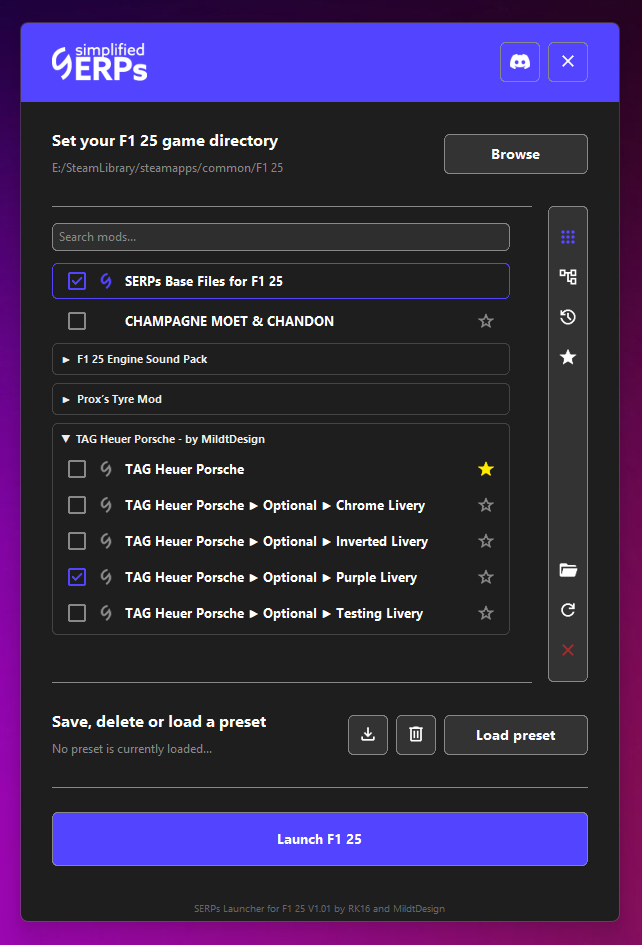Save preset with download icon
This screenshot has height=945, width=642.
click(368, 735)
